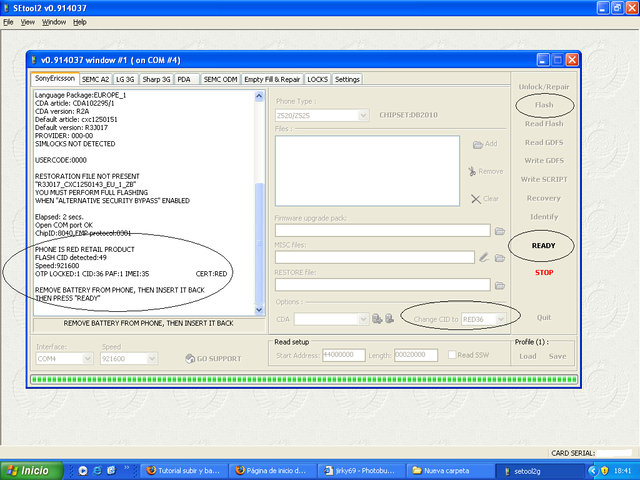Image resolution: width=640 pixels, height=480 pixels.
Task: Open the Help menu
Action: click(80, 22)
